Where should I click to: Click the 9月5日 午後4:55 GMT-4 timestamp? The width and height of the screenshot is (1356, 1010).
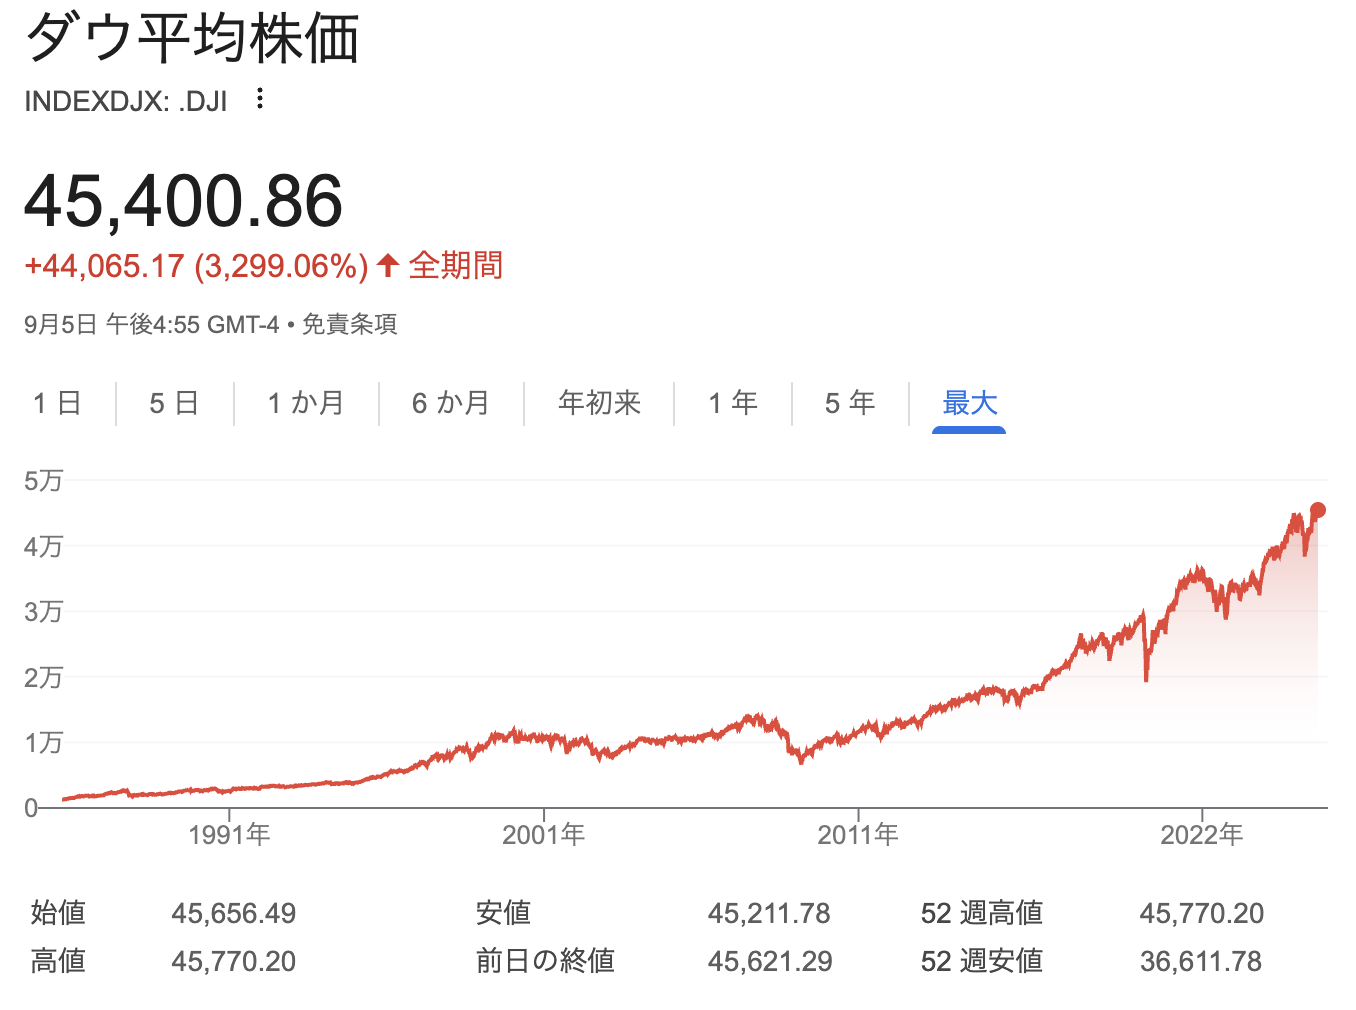point(152,325)
